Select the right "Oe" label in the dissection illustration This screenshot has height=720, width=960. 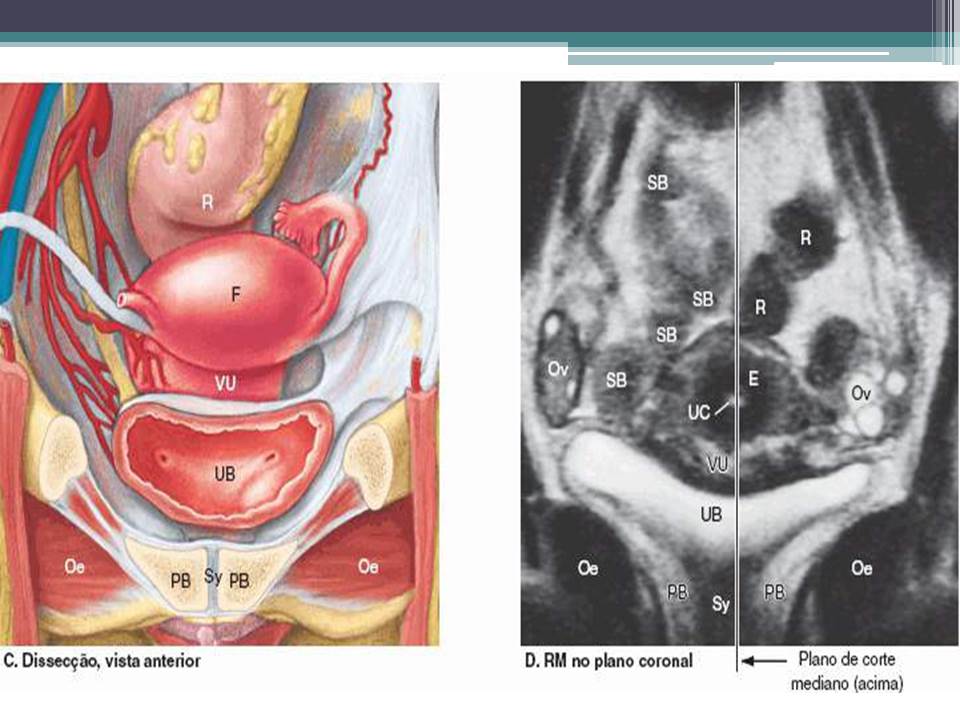pos(368,567)
